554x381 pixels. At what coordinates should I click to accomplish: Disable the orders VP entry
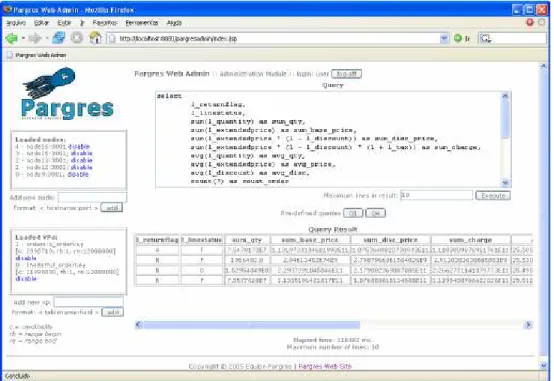[x=26, y=258]
